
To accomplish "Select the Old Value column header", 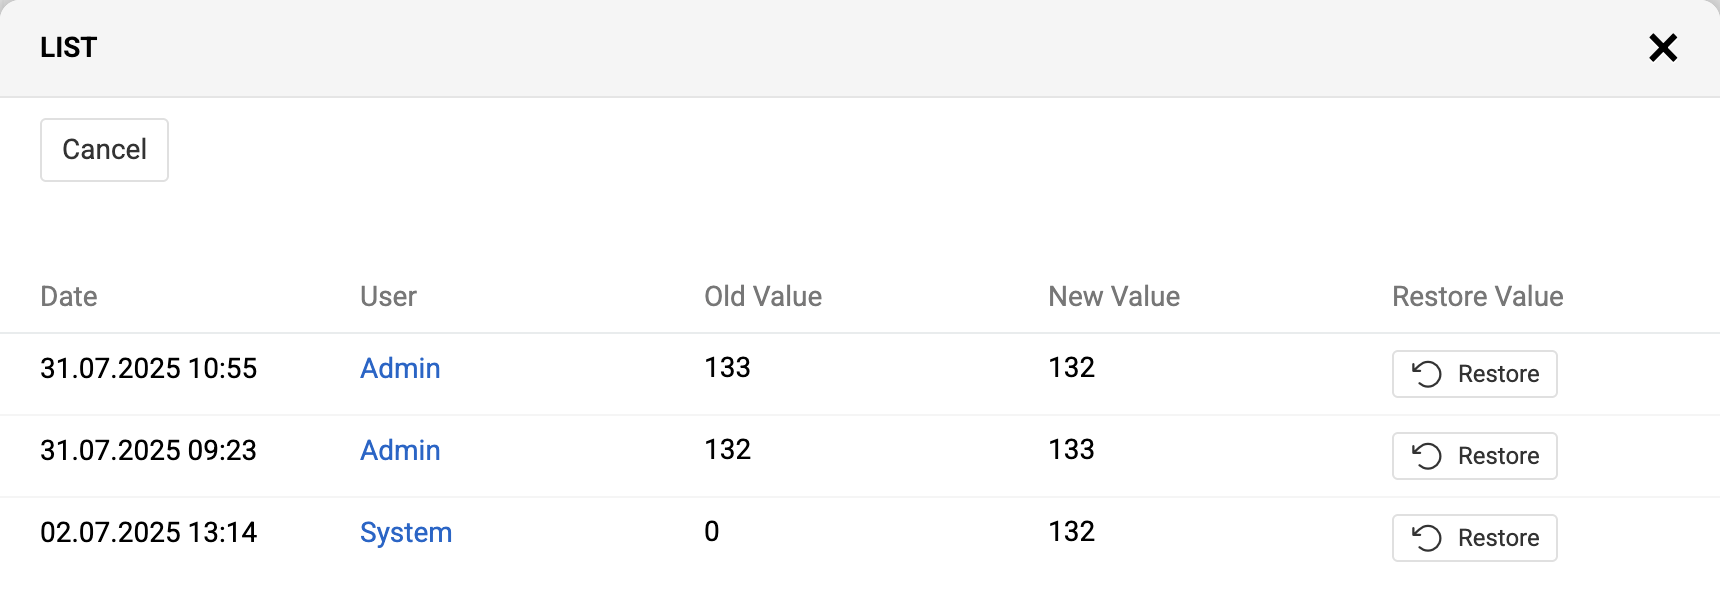I will pos(762,296).
